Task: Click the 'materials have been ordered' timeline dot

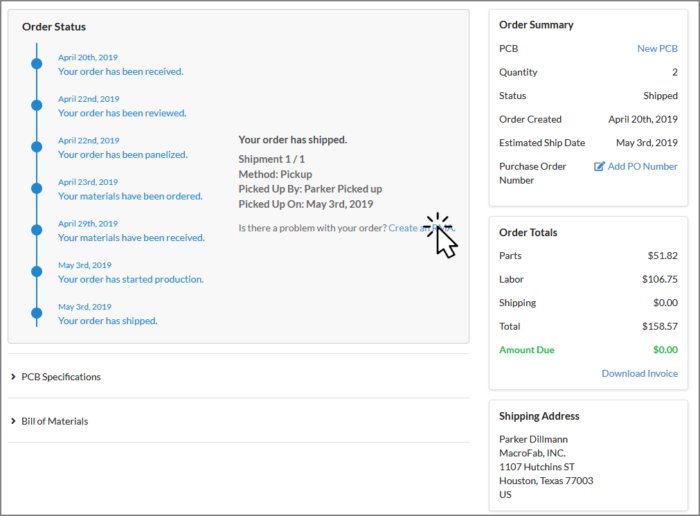Action: tap(37, 189)
